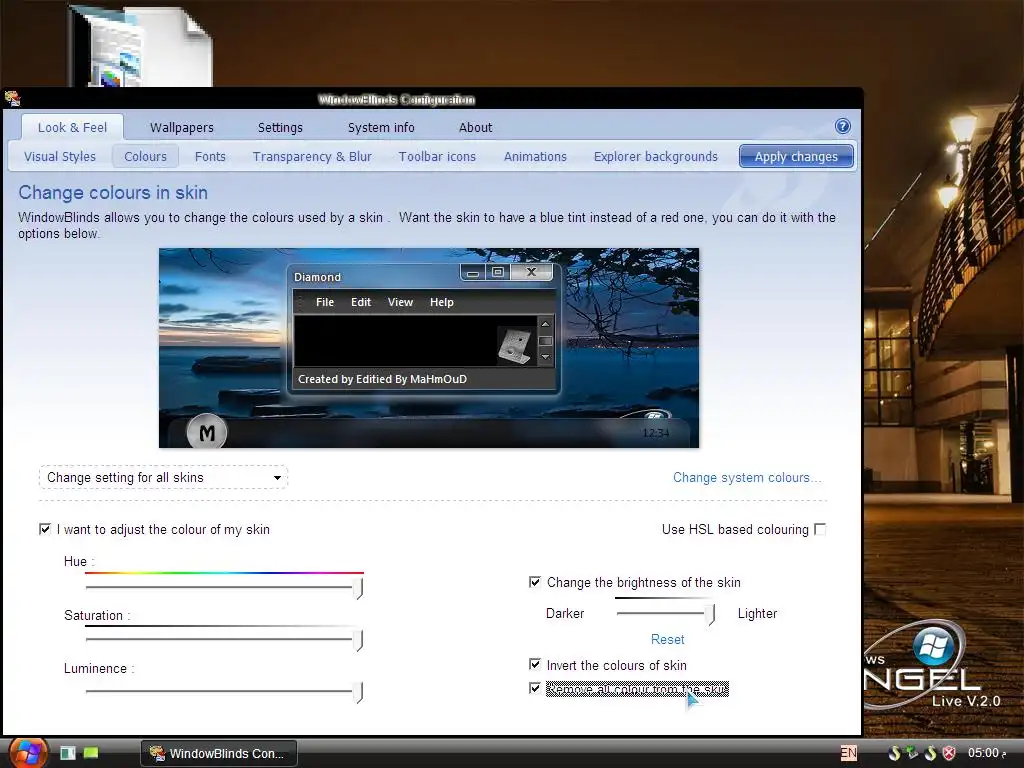Click the Apply changes button

coord(796,157)
